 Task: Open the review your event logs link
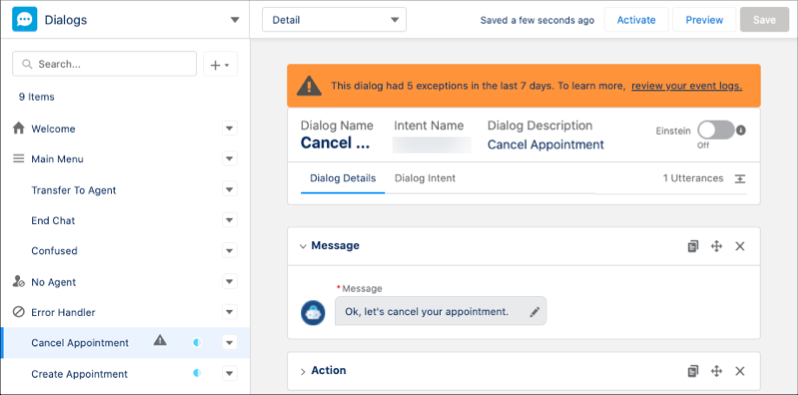pyautogui.click(x=687, y=86)
